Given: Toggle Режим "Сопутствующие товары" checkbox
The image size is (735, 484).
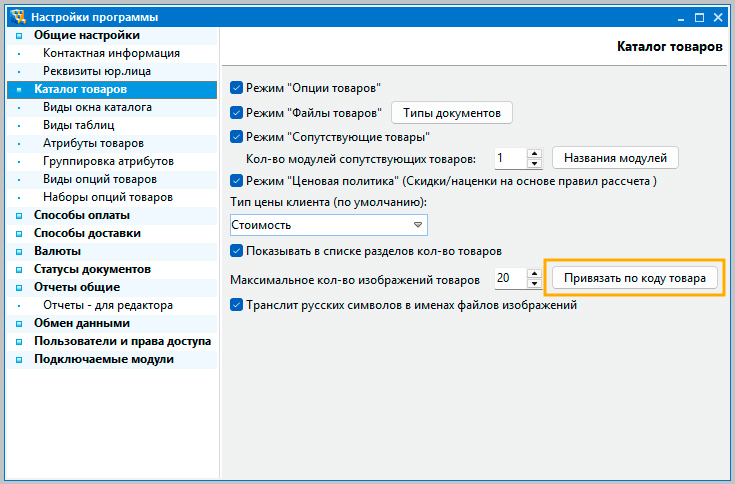Looking at the screenshot, I should [236, 137].
